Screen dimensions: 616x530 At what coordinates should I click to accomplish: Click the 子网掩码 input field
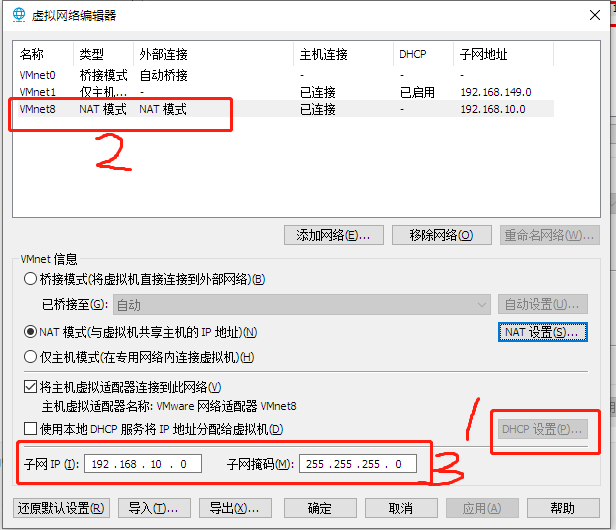(357, 464)
